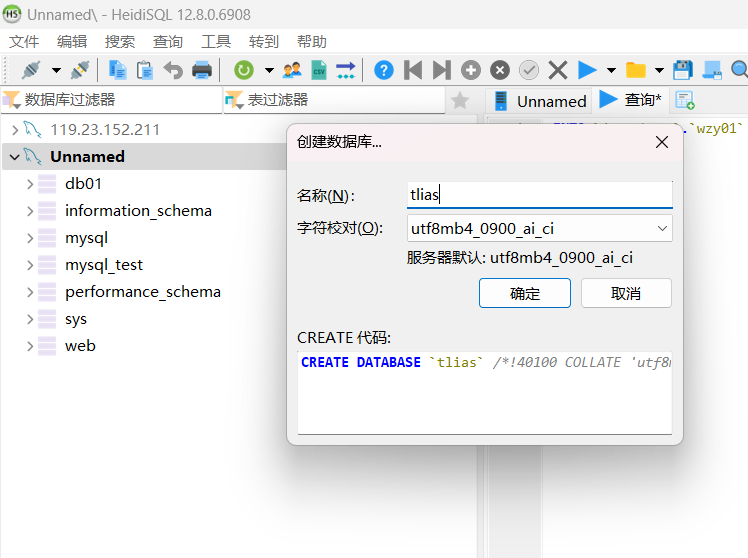This screenshot has height=558, width=748.
Task: Expand the sys database
Action: click(30, 319)
